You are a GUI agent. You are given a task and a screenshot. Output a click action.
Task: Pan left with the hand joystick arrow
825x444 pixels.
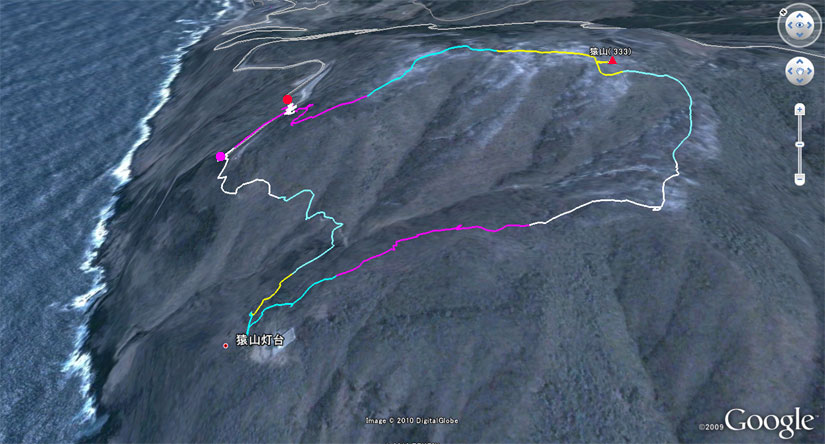791,72
